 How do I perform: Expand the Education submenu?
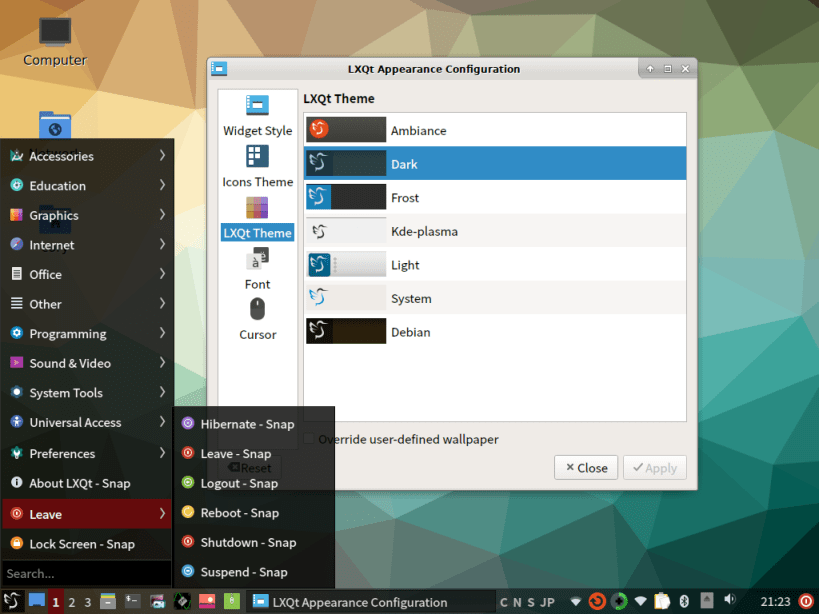[87, 185]
